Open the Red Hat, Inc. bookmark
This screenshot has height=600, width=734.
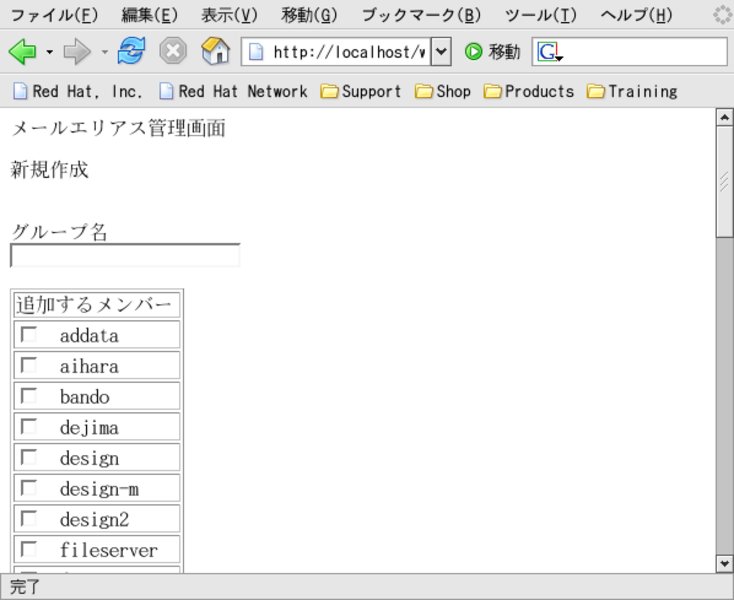click(x=78, y=91)
